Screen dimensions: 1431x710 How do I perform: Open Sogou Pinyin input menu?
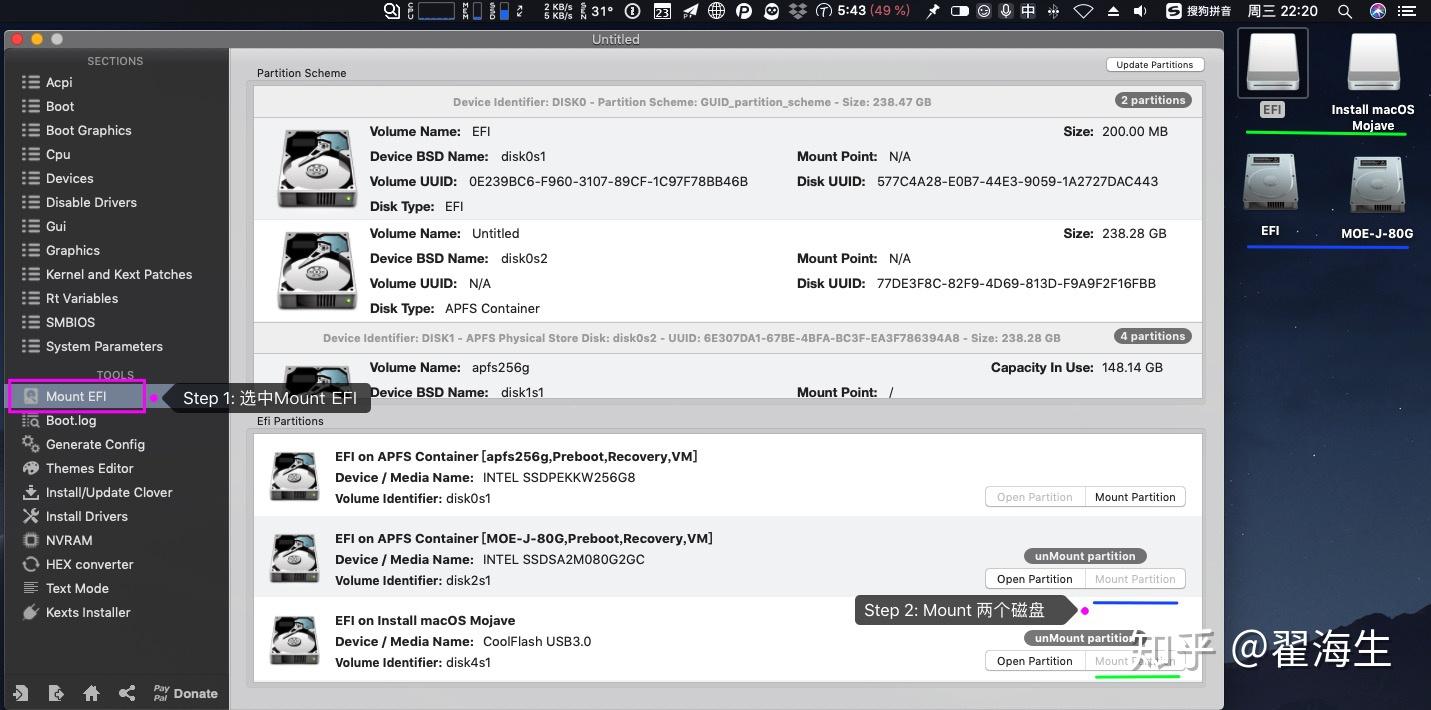point(1198,11)
